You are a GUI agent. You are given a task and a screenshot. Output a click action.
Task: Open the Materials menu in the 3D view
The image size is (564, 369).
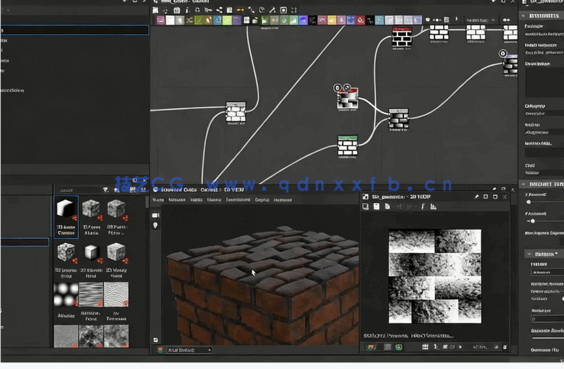(x=177, y=200)
